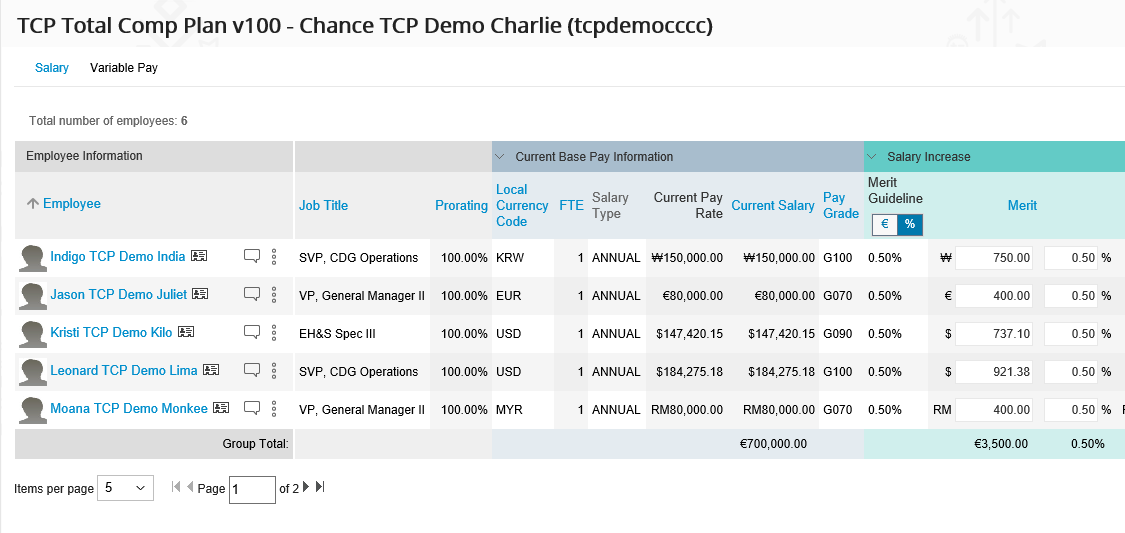This screenshot has width=1125, height=533.
Task: Collapse Salary Increase section
Action: [873, 157]
